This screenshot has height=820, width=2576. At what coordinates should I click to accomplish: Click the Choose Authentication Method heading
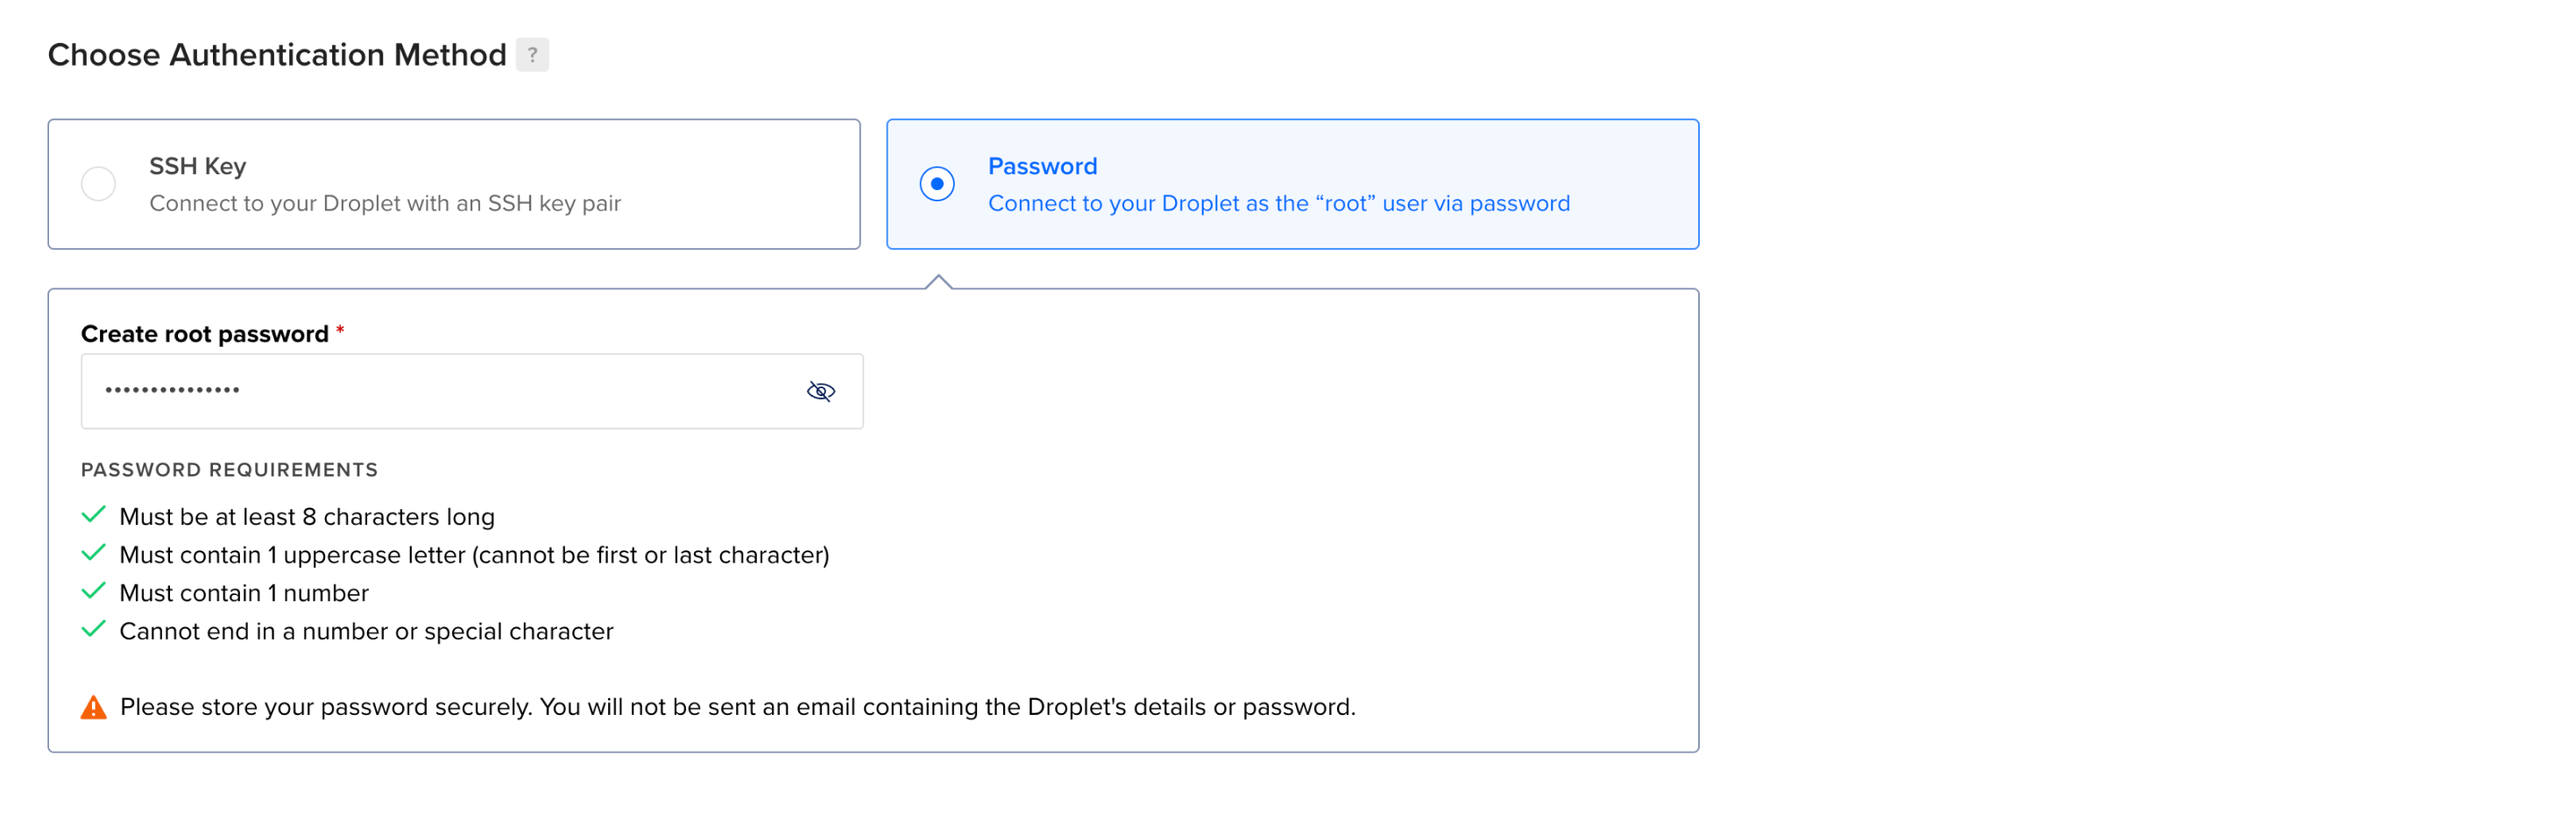(x=278, y=55)
